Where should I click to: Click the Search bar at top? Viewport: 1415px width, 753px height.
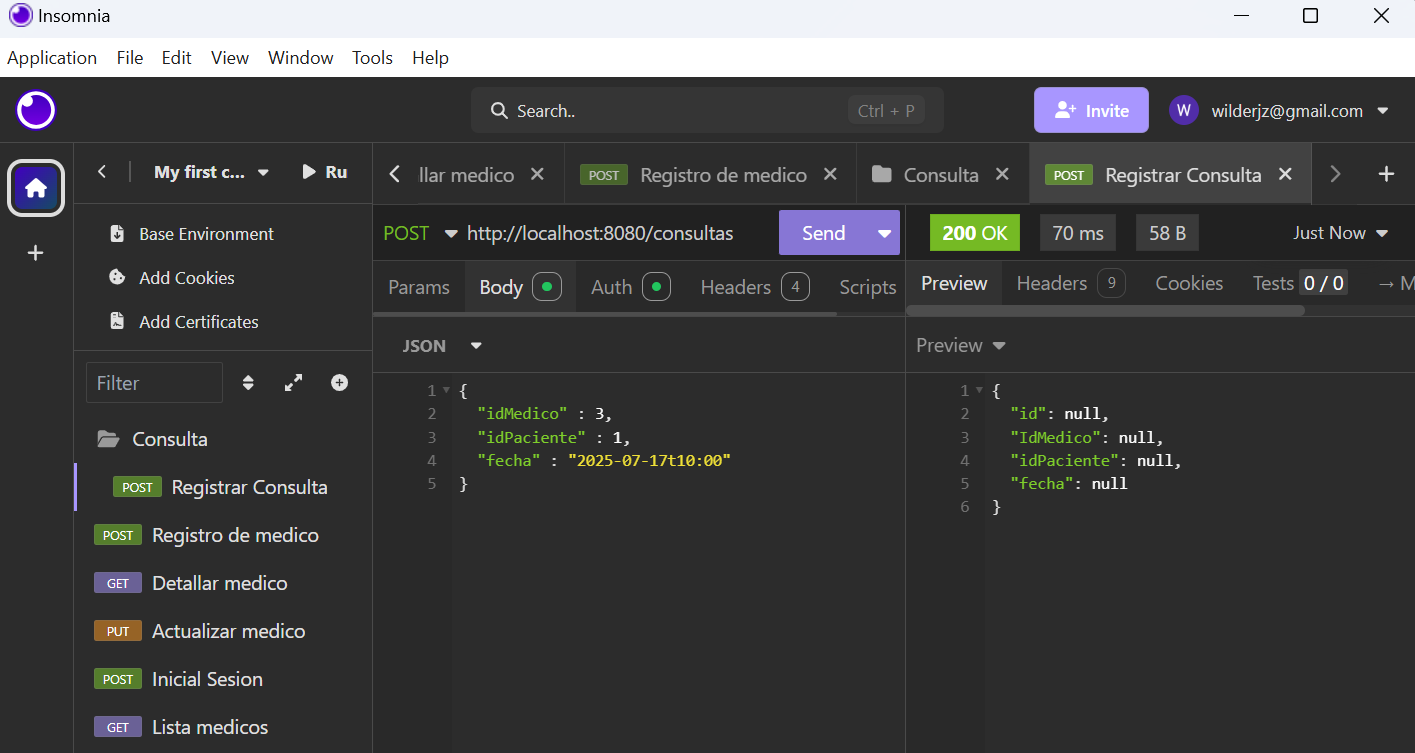(x=707, y=111)
